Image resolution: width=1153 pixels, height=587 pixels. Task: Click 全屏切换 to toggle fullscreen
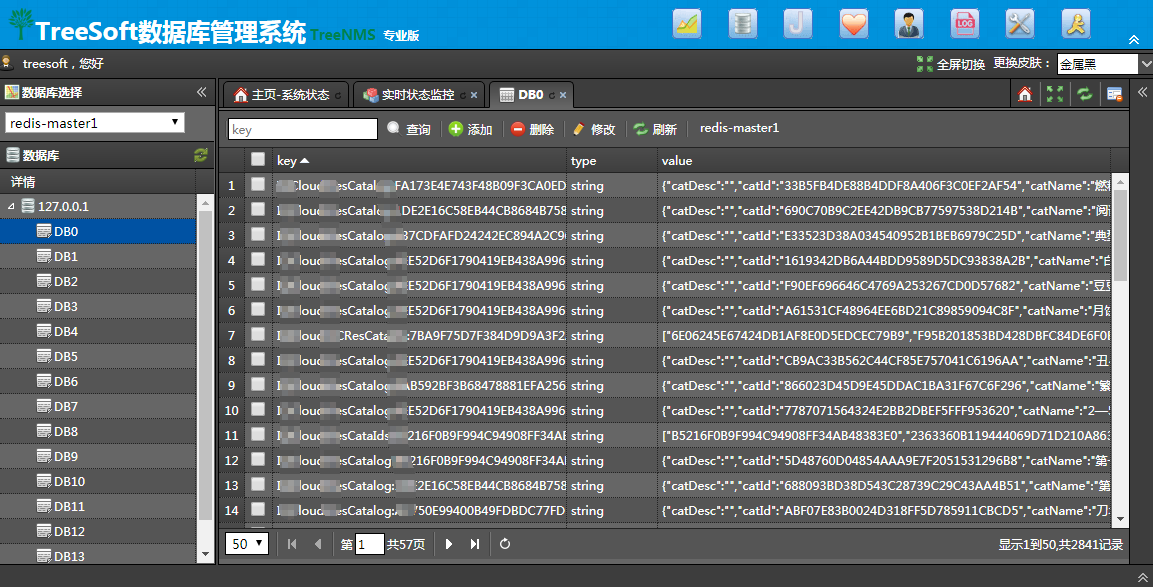click(951, 64)
